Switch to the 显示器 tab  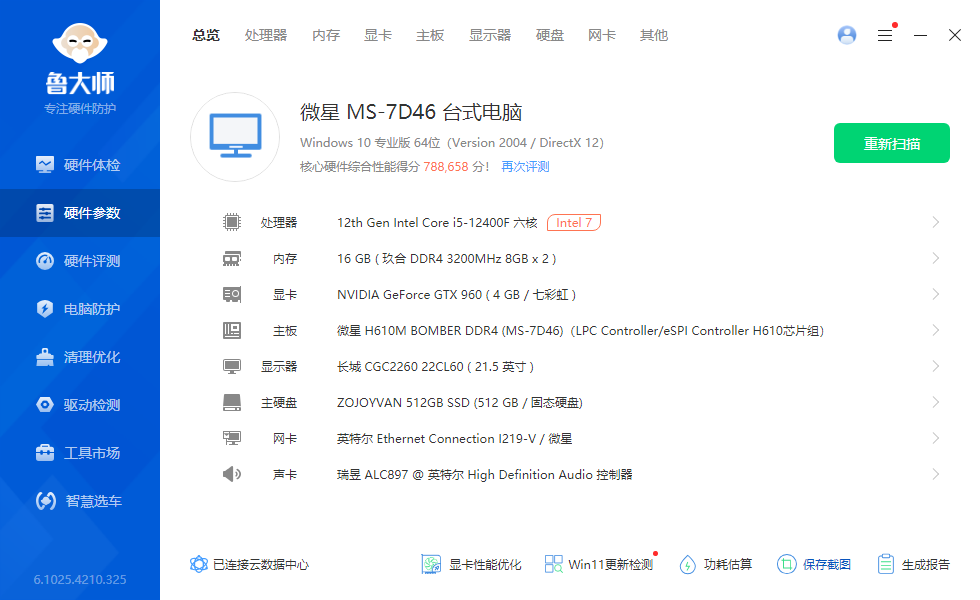(490, 35)
